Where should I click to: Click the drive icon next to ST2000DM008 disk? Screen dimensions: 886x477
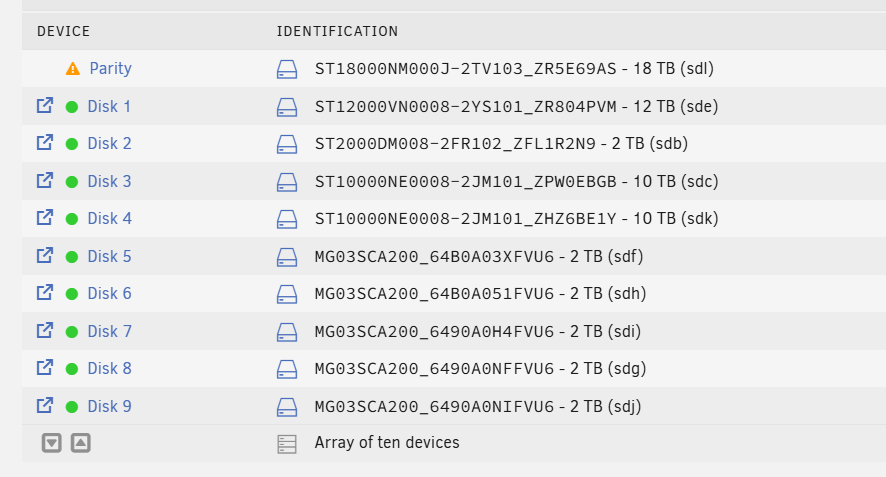287,144
